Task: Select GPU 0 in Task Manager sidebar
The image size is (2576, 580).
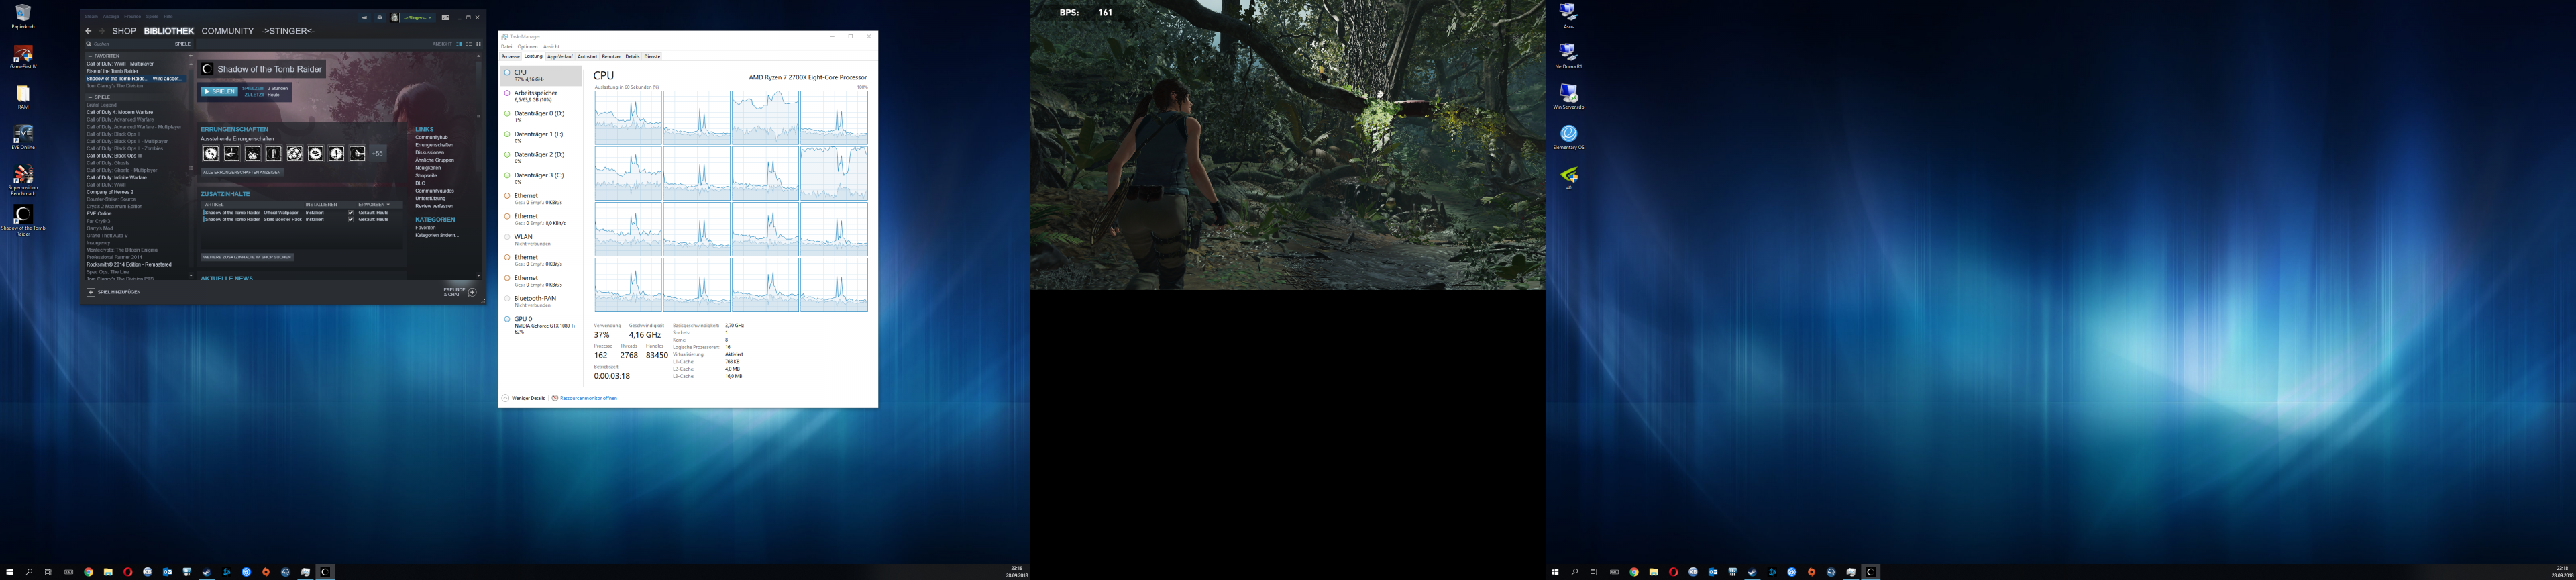Action: 541,324
